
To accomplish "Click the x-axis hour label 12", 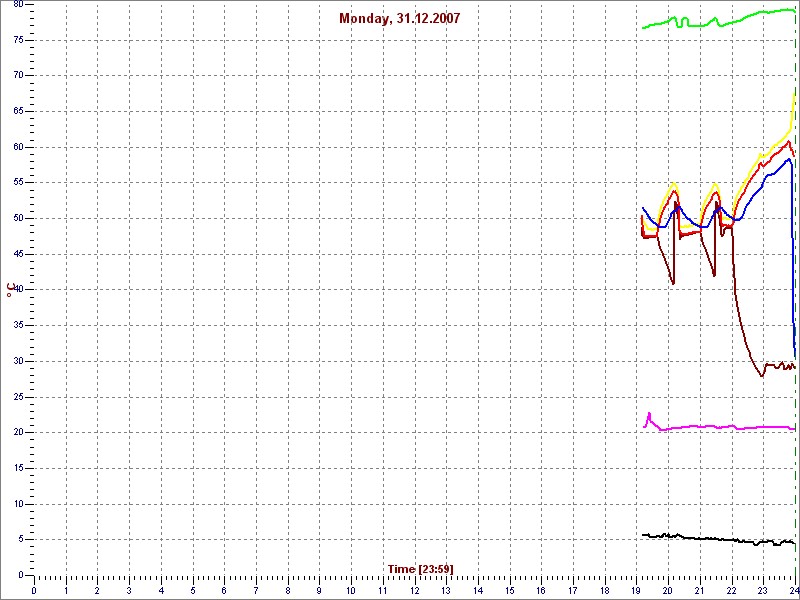I will tap(415, 592).
